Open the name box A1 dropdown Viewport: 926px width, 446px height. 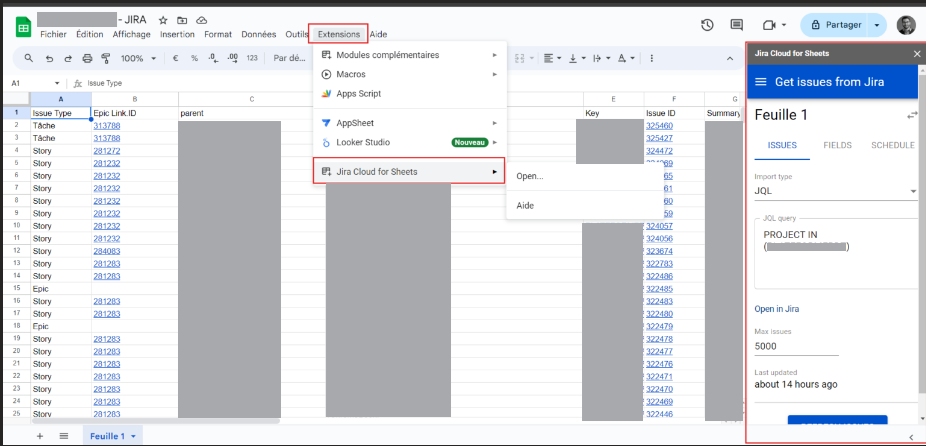[x=57, y=83]
